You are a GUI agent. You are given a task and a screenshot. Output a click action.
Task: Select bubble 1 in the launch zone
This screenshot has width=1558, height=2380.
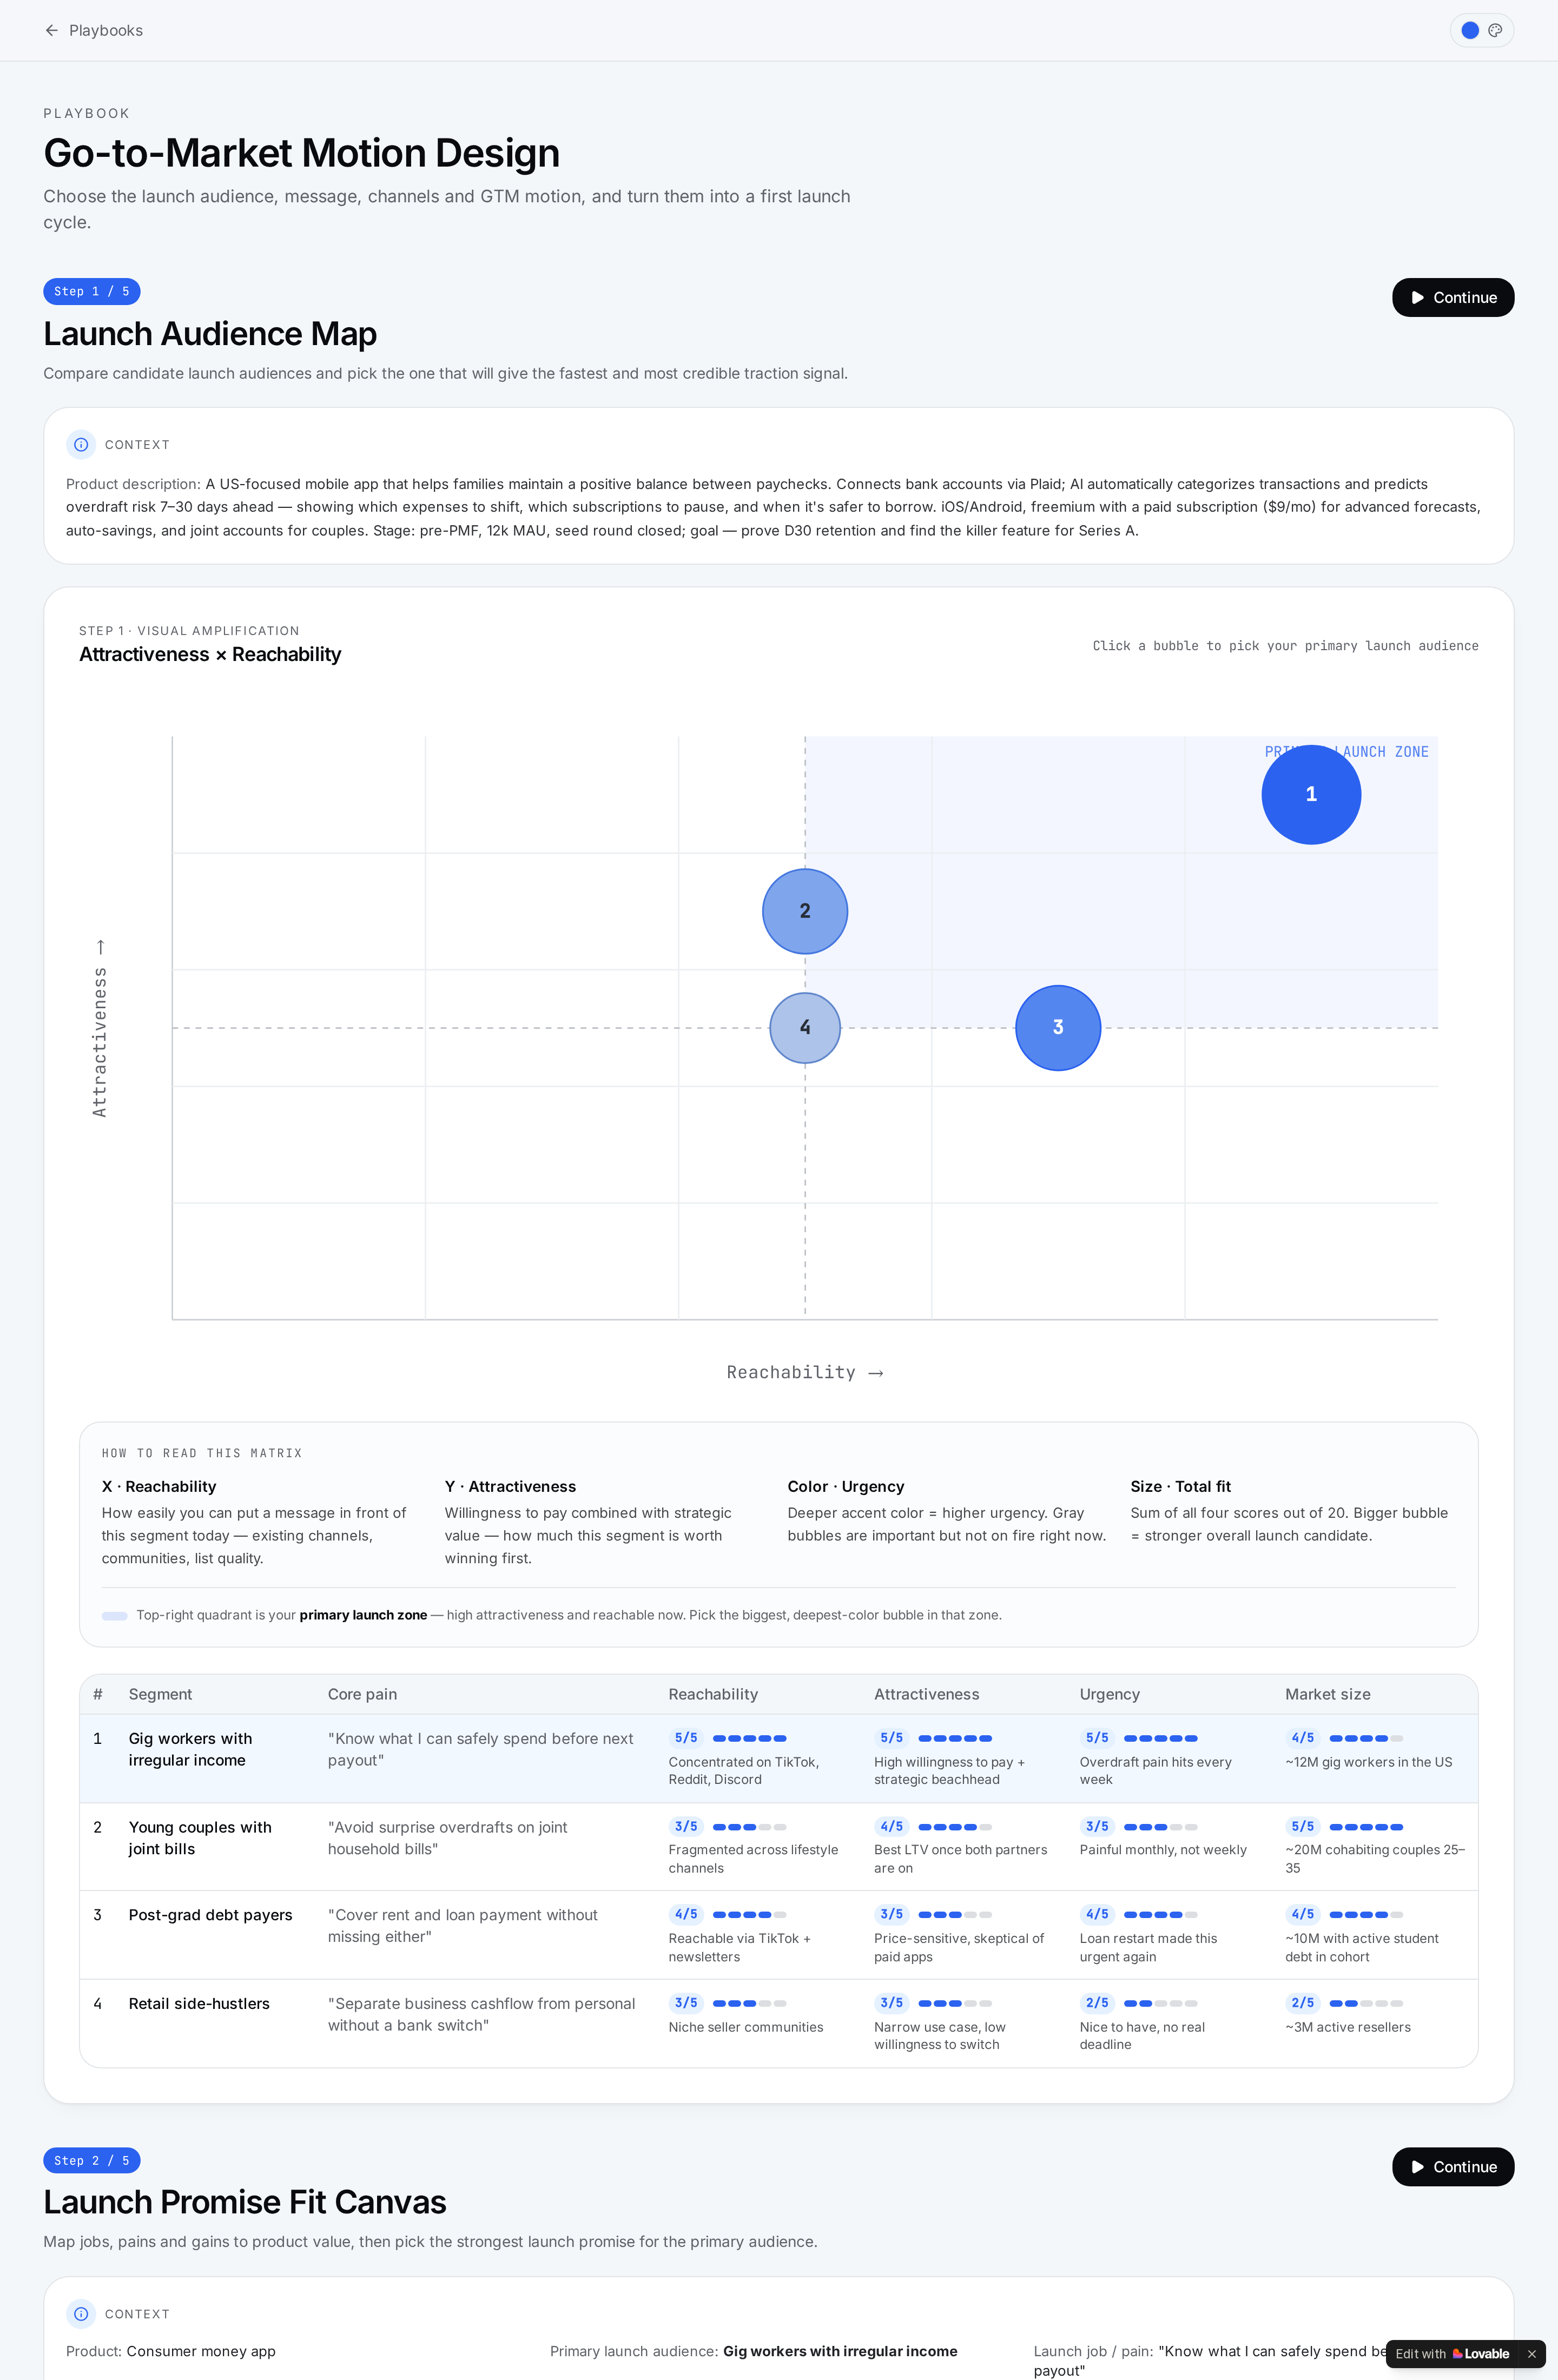(1311, 795)
